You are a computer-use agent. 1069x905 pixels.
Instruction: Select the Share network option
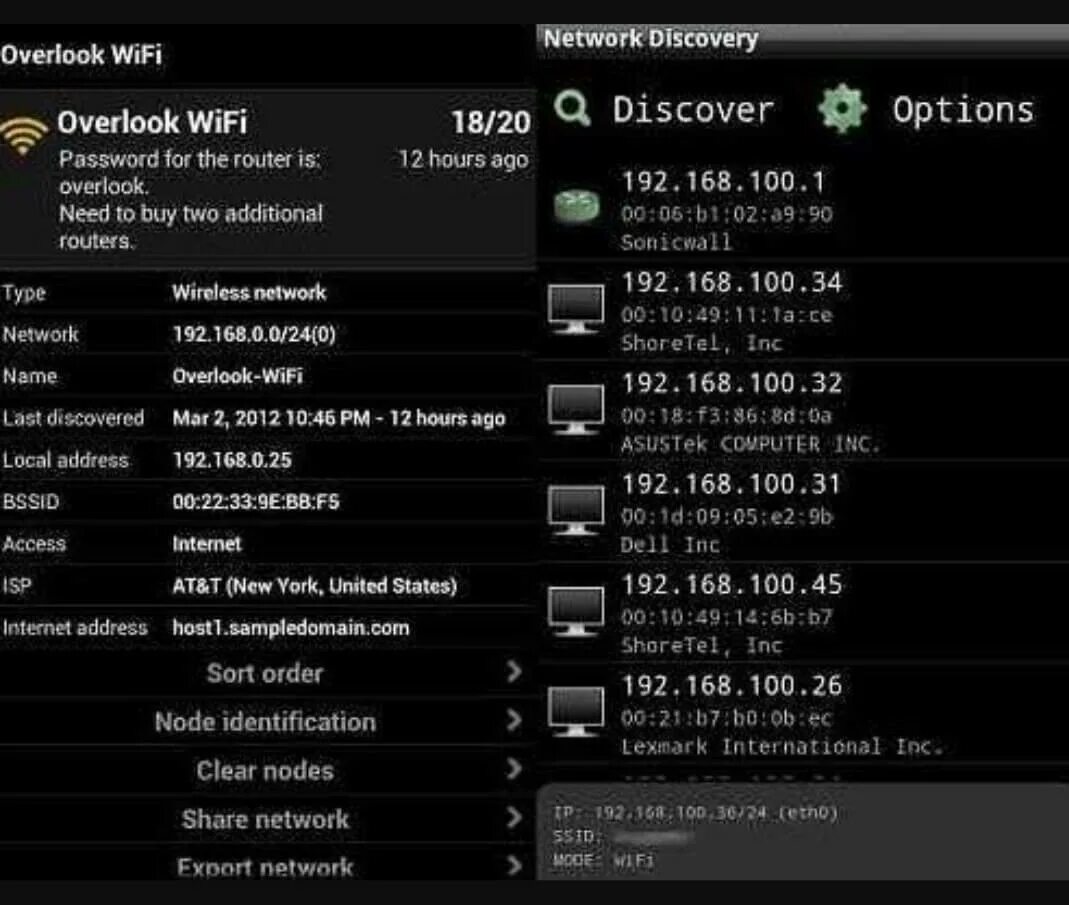pyautogui.click(x=265, y=819)
